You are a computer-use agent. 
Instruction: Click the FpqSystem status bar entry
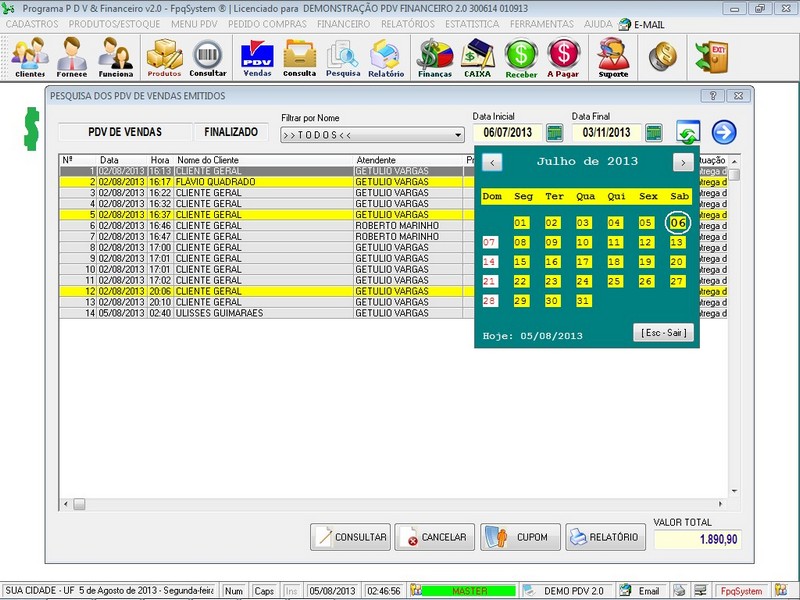coord(741,591)
